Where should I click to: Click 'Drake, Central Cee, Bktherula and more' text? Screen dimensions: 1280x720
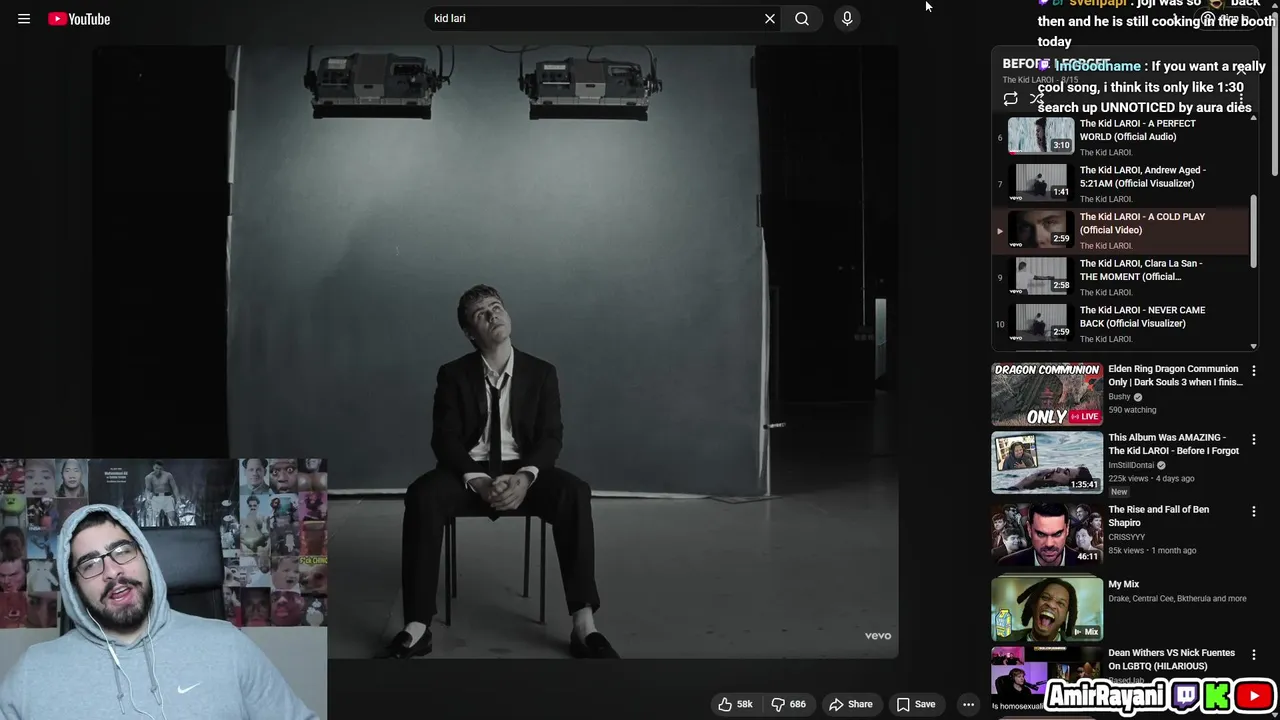[x=1177, y=598]
